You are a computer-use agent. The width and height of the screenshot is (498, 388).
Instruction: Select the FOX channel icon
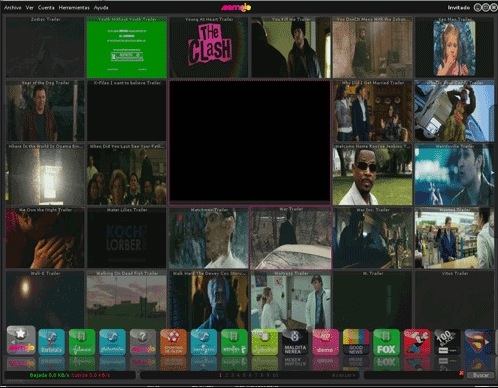point(386,342)
